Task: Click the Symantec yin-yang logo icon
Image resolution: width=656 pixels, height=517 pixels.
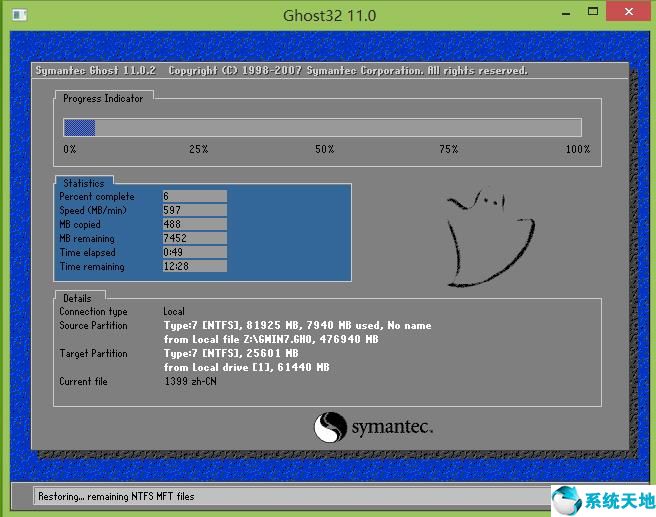Action: pyautogui.click(x=331, y=428)
